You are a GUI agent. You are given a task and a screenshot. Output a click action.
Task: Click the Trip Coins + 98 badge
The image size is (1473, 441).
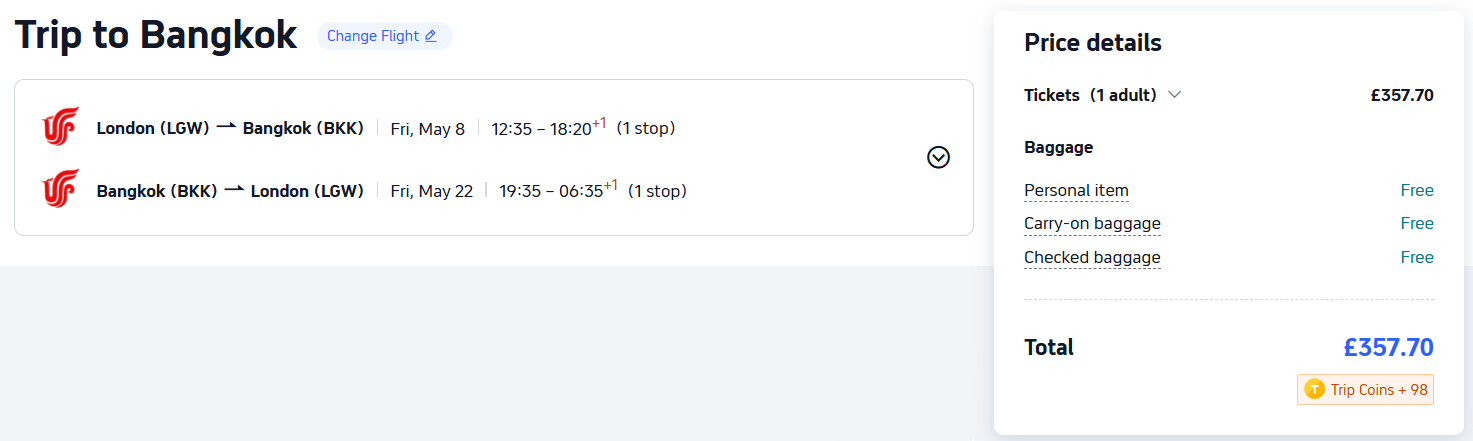coord(1365,390)
